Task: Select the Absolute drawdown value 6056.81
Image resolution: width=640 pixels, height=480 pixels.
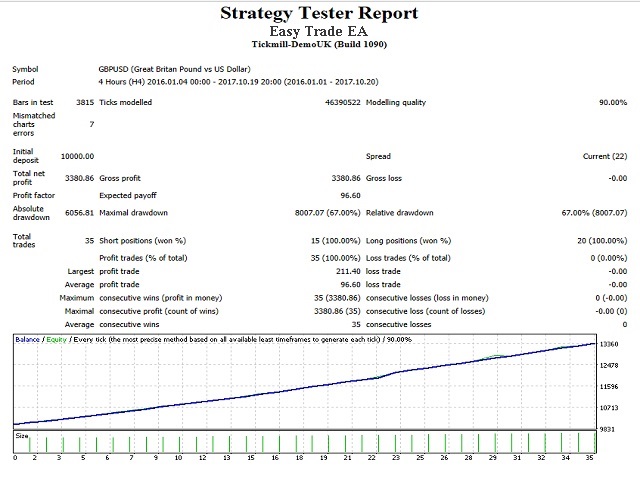Action: 80,213
